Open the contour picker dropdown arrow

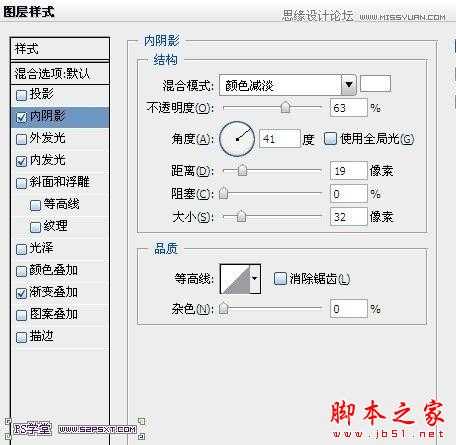255,279
